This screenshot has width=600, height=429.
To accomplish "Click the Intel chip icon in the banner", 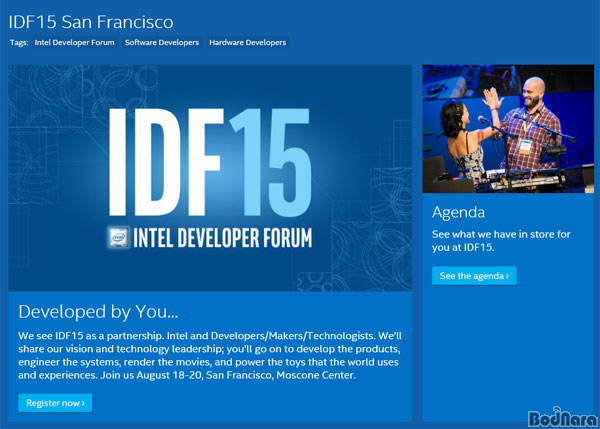I will click(x=118, y=237).
